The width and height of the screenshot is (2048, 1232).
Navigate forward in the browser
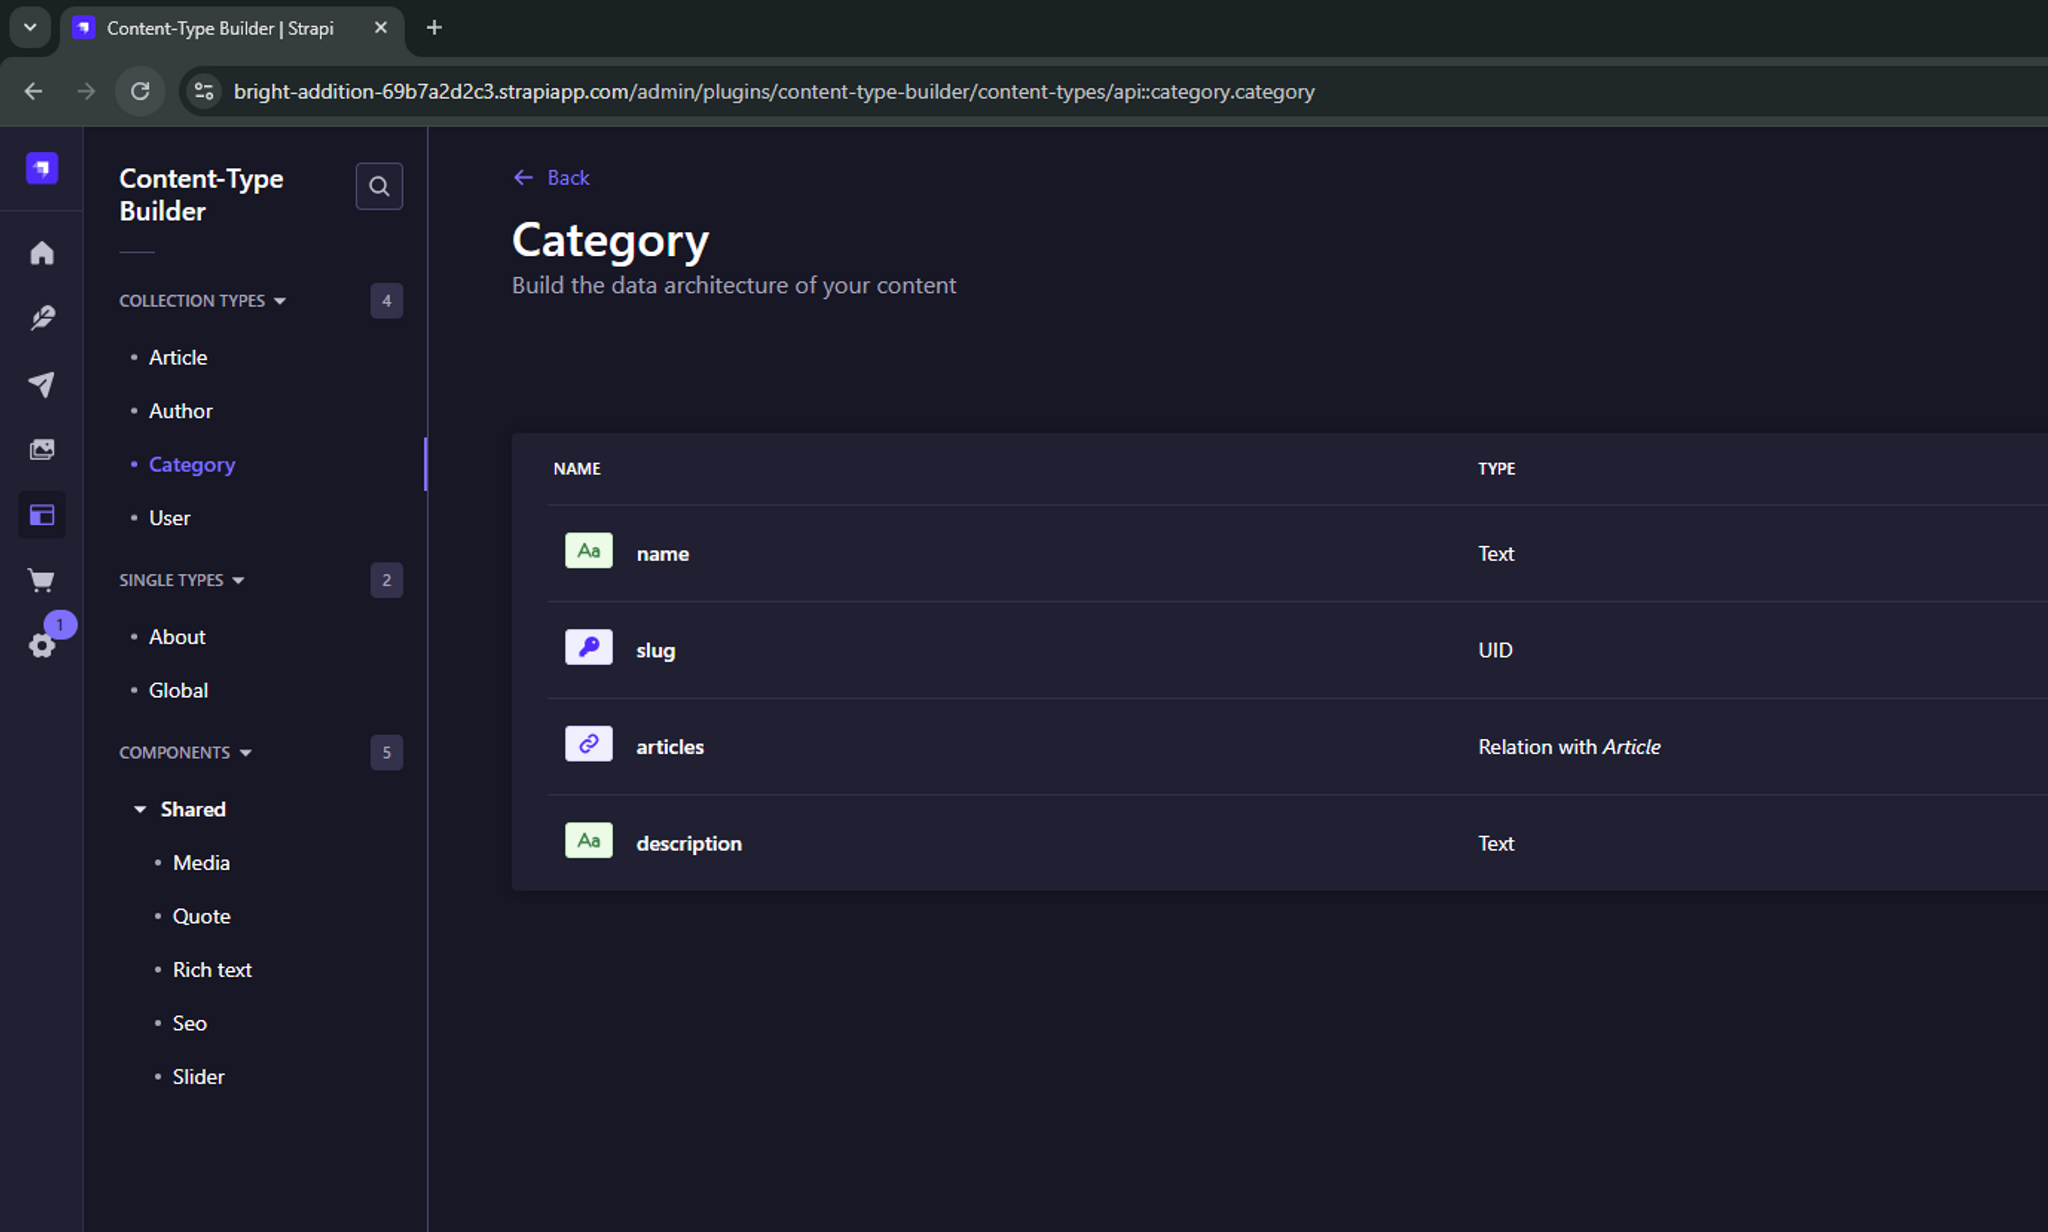pyautogui.click(x=87, y=91)
